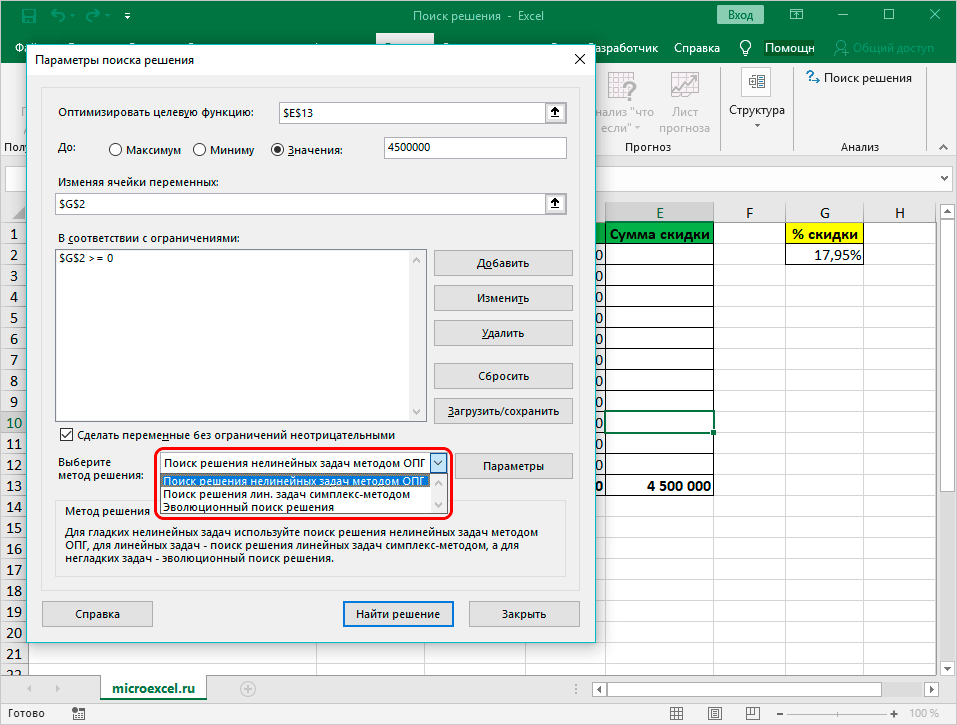The width and height of the screenshot is (957, 725).
Task: Select the Минимум radio button
Action: 200,150
